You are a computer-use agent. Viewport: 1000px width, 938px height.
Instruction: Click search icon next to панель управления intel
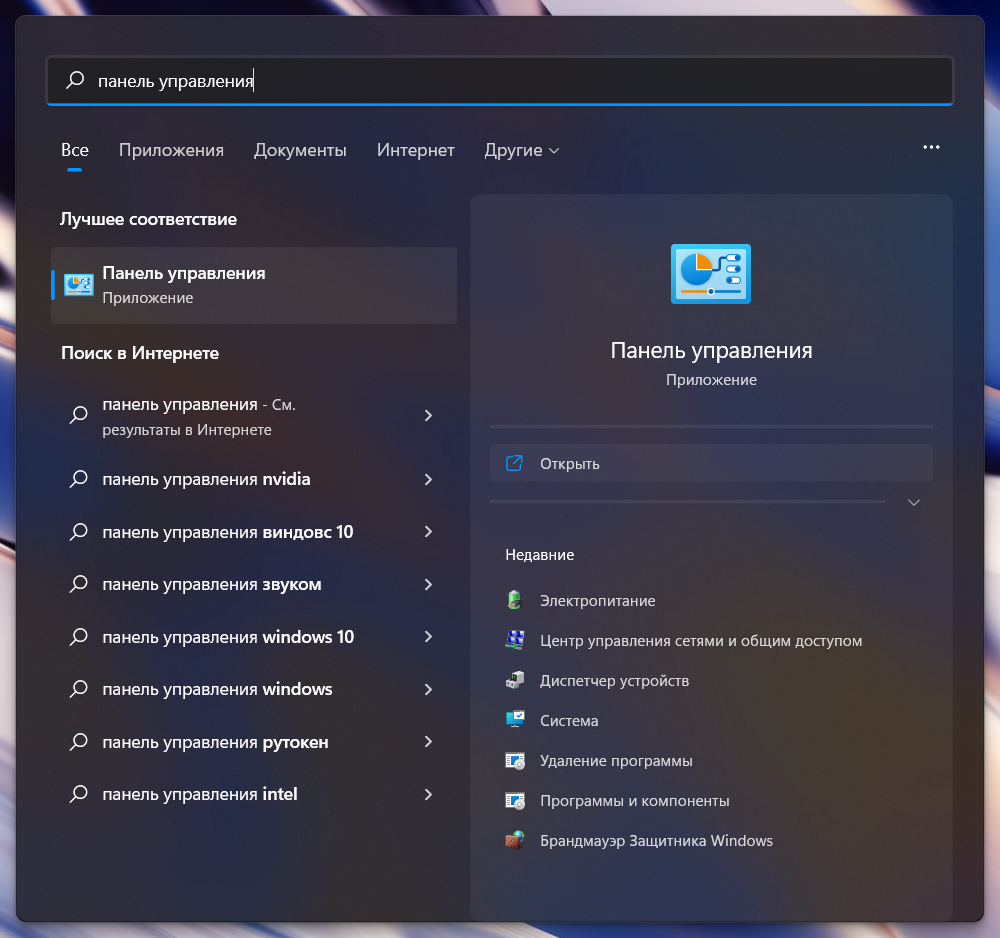(x=78, y=794)
